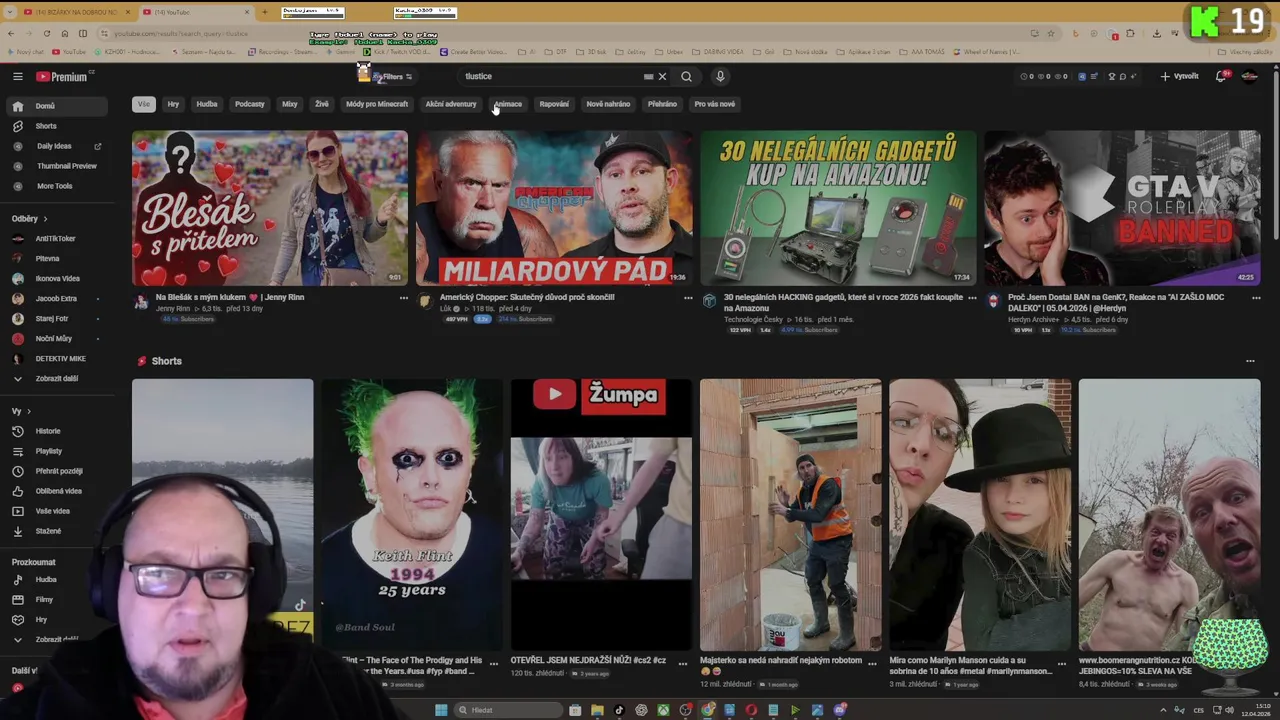The width and height of the screenshot is (1280, 720).
Task: Focus the search box containing "tlustice"
Action: click(550, 76)
